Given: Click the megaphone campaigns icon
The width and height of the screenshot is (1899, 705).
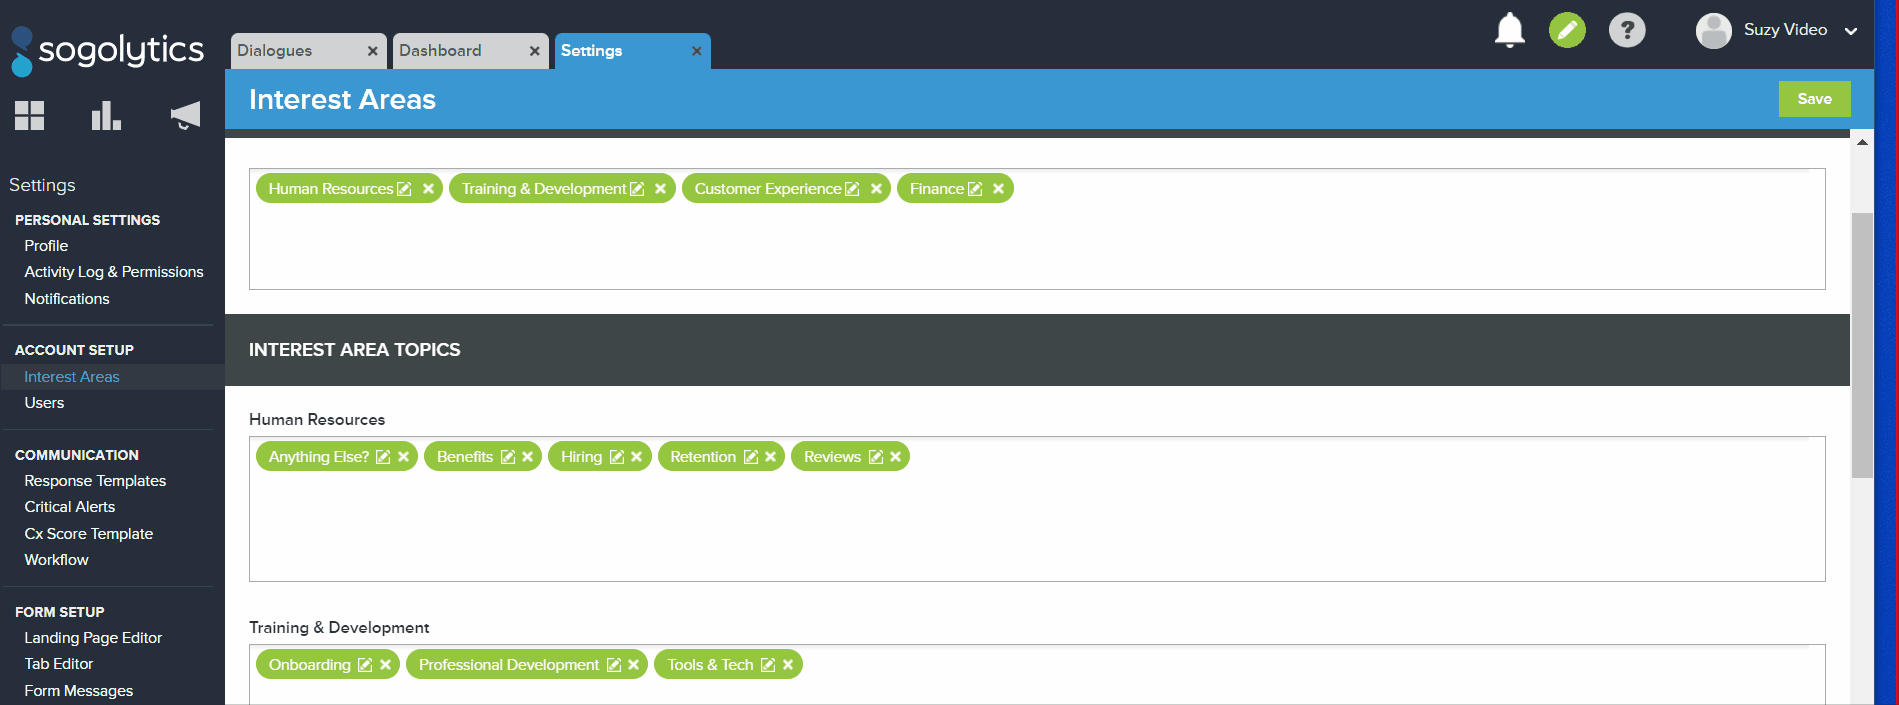Looking at the screenshot, I should point(185,116).
